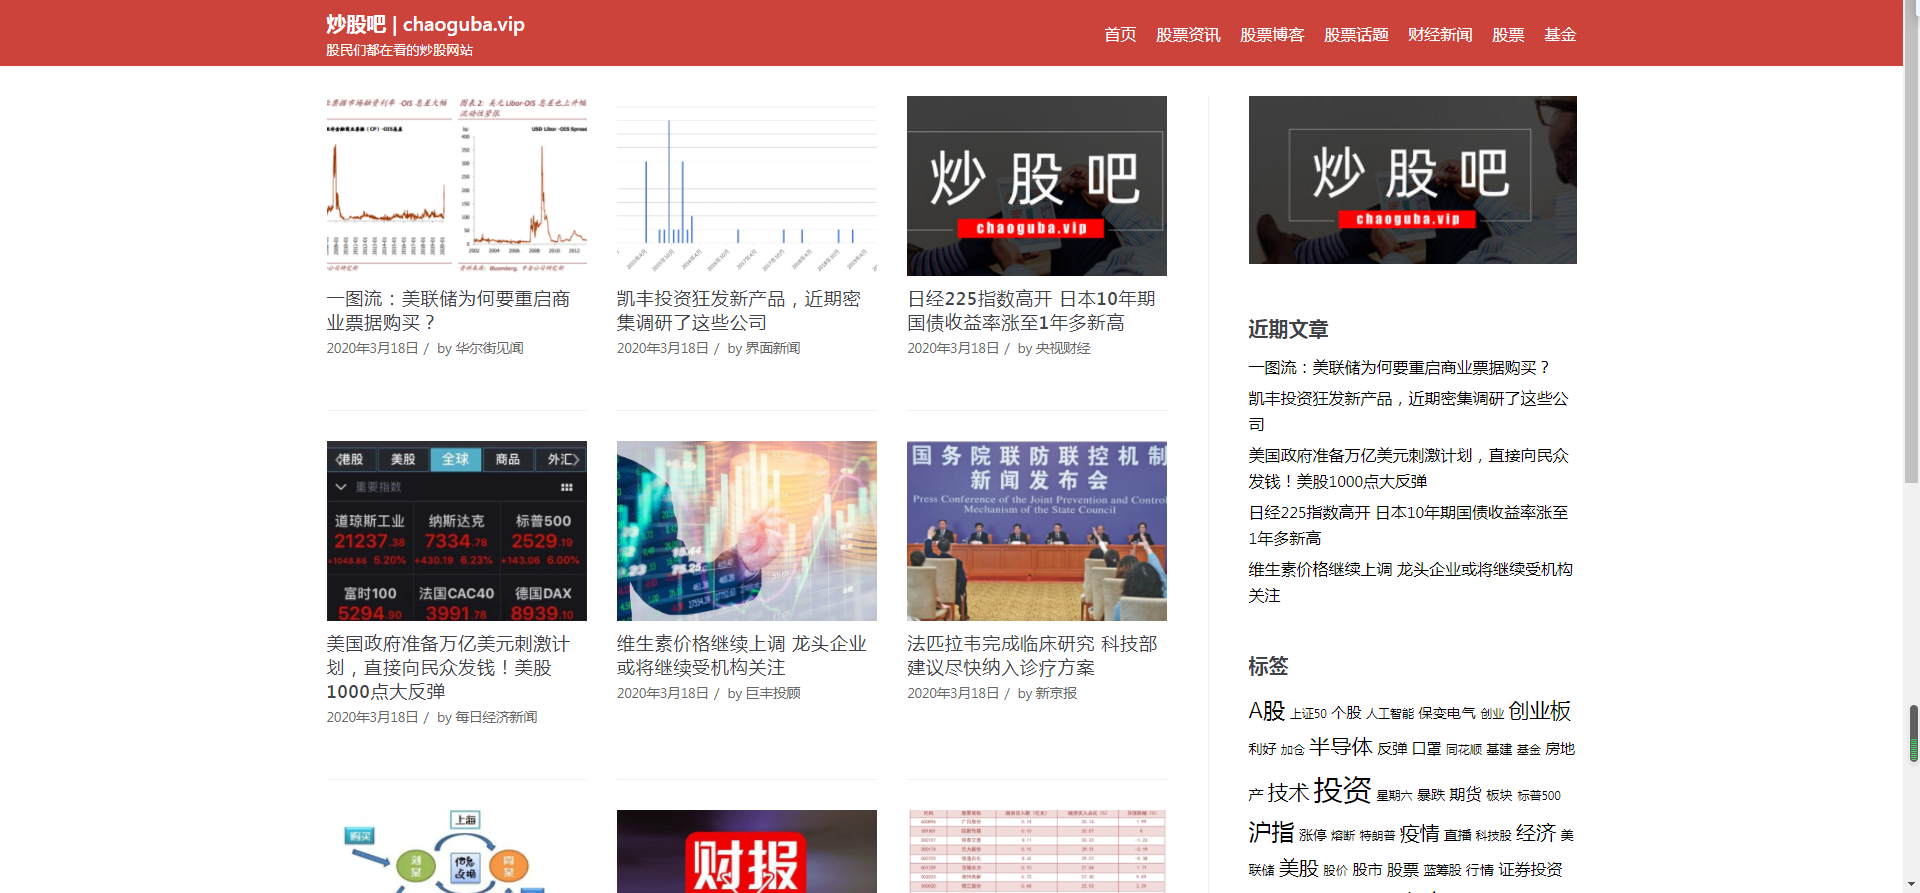1920x893 pixels.
Task: Click the 上海 diagram thumbnail in the bottom row
Action: [457, 851]
